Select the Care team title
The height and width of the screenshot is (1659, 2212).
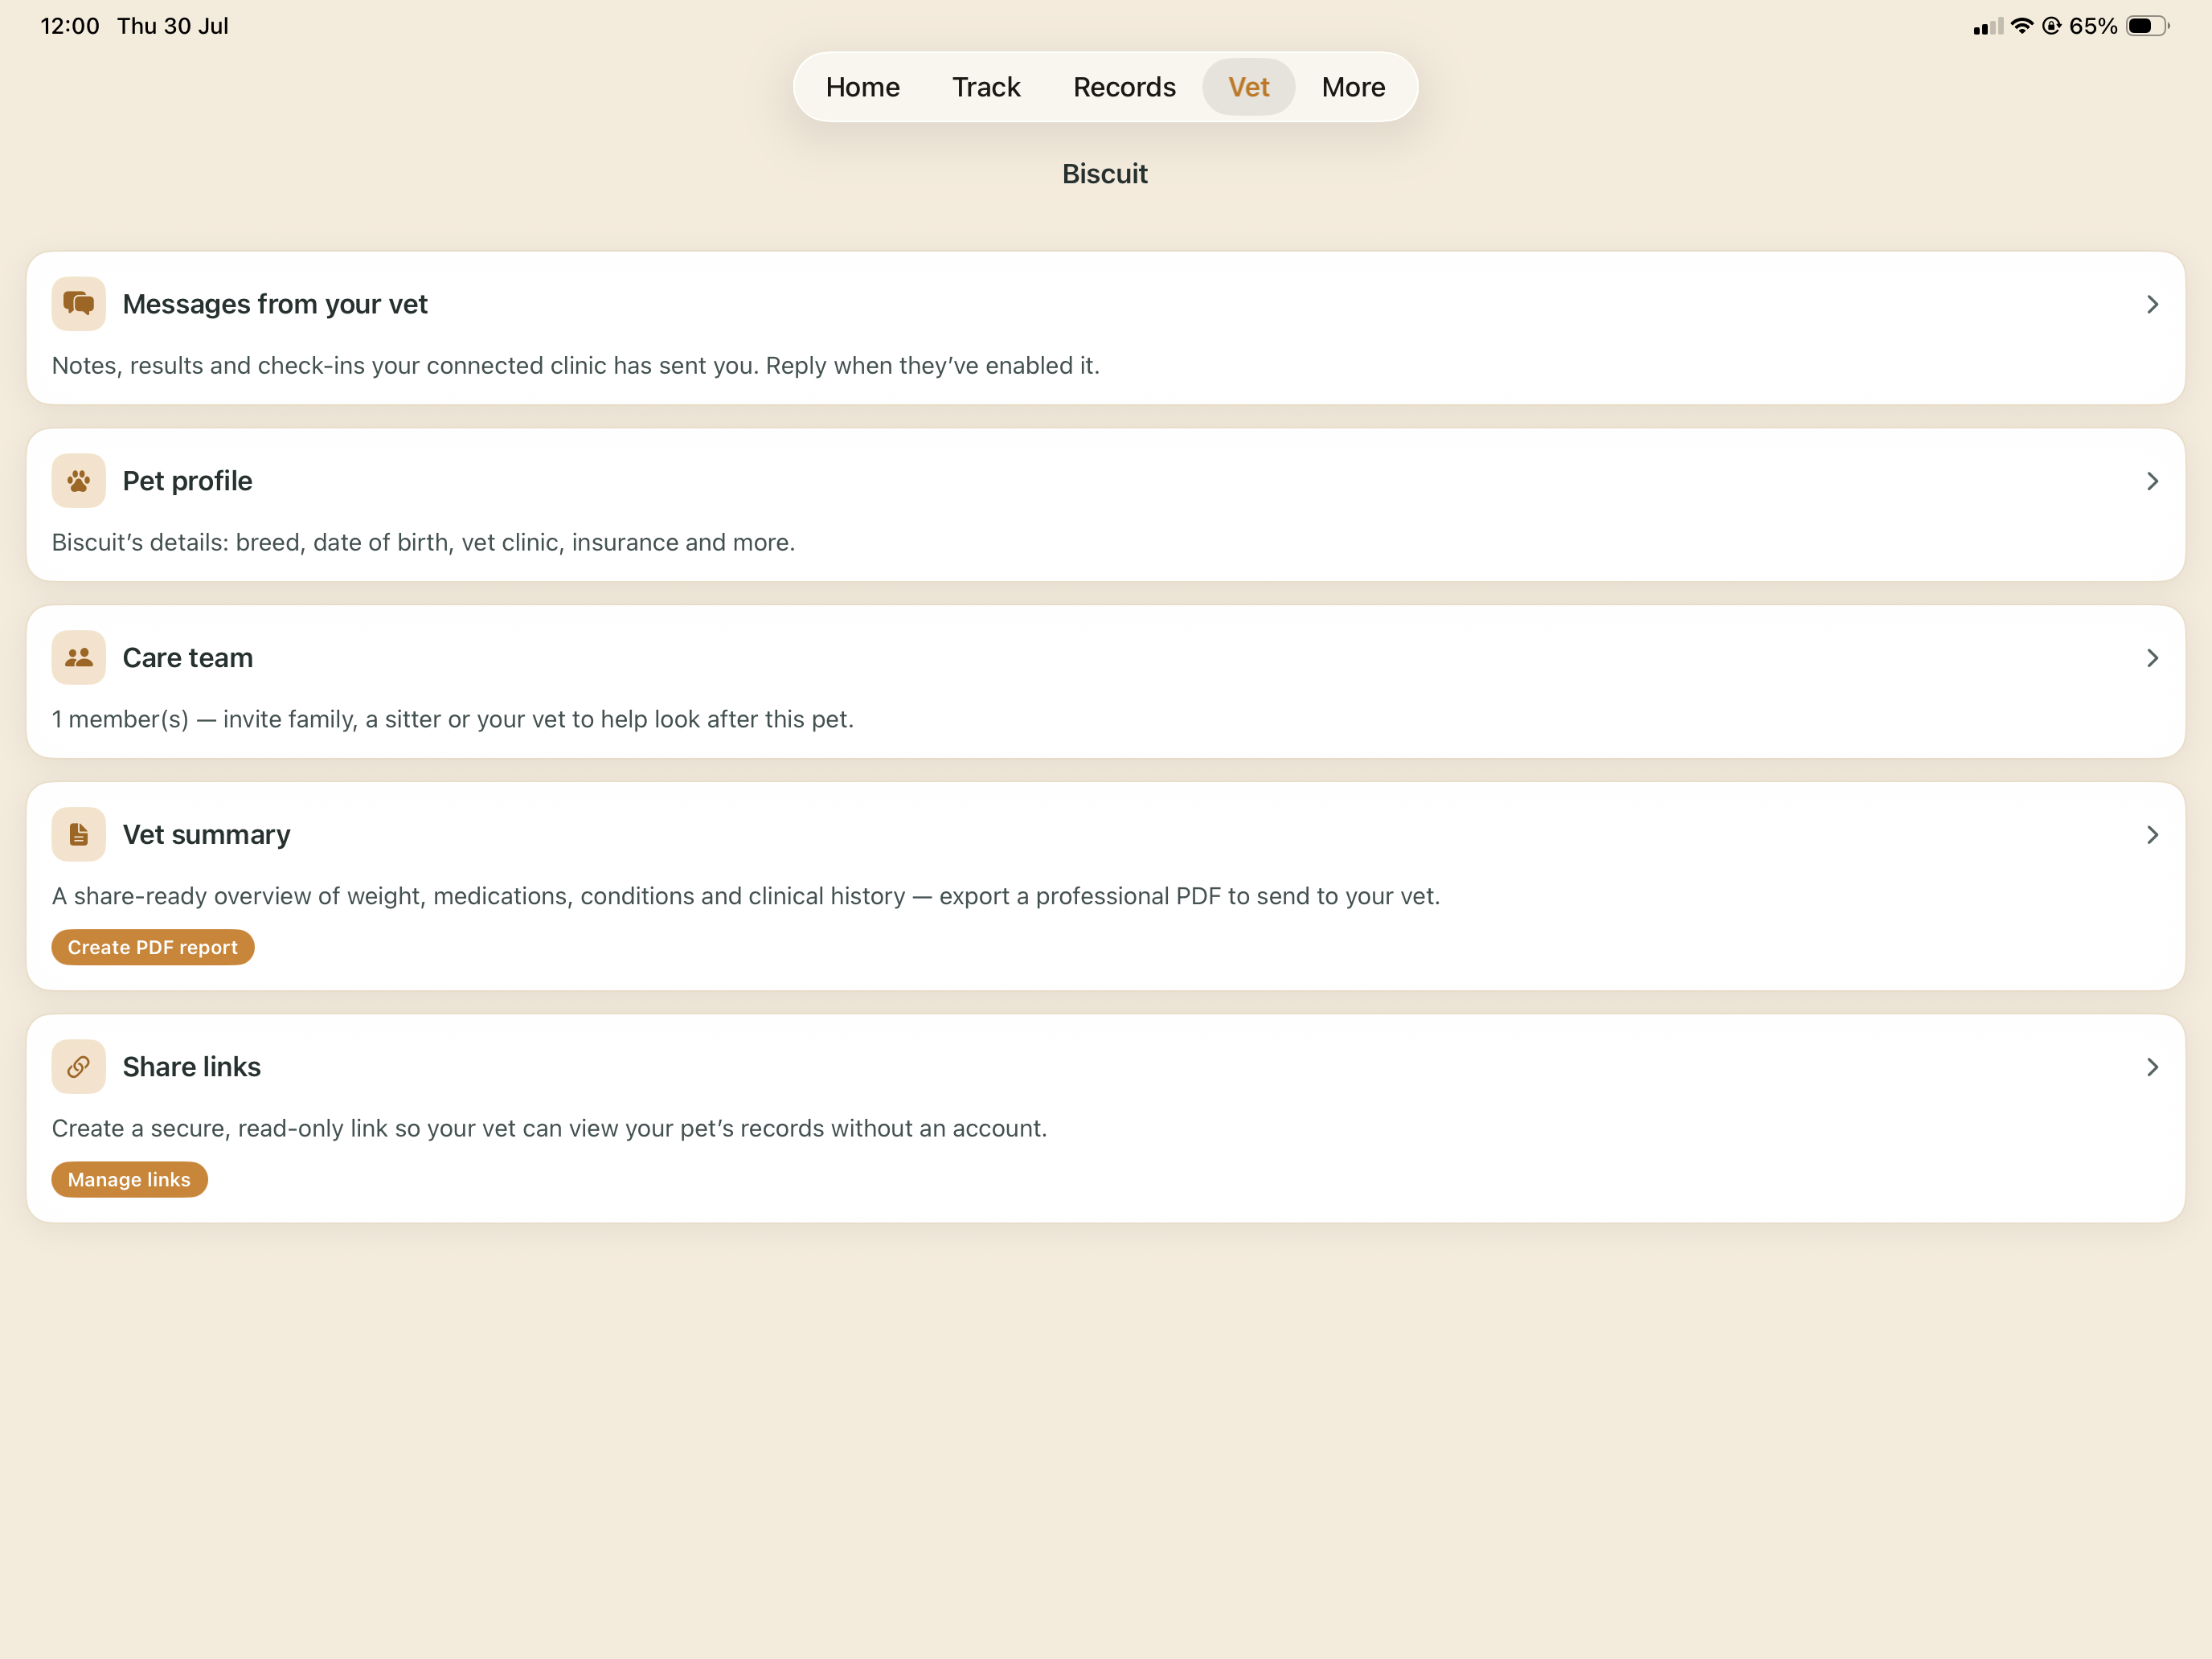[x=188, y=658]
